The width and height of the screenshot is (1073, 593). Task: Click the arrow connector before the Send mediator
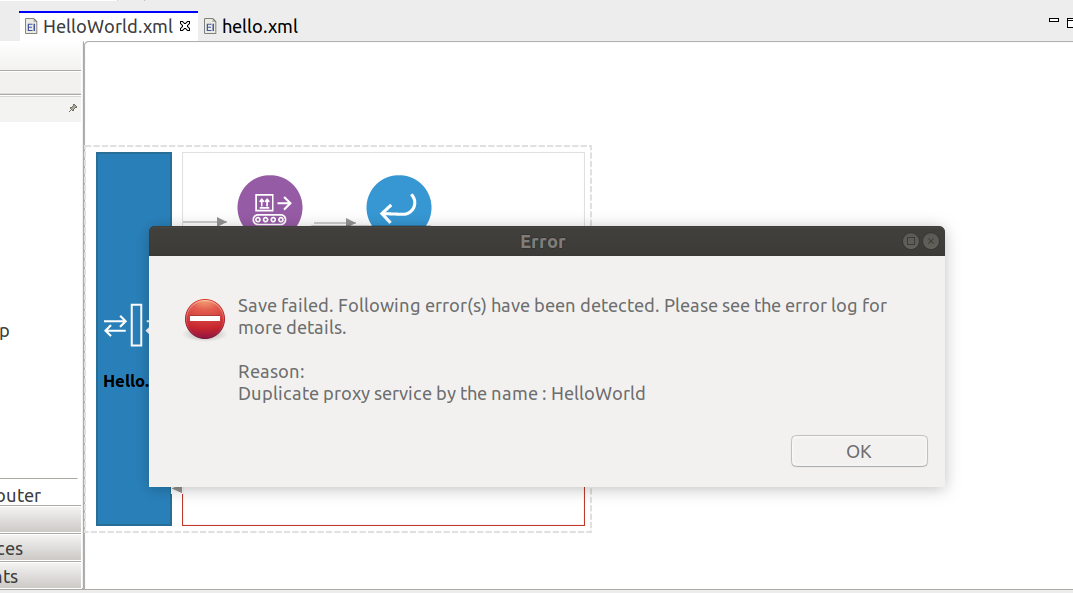212,224
